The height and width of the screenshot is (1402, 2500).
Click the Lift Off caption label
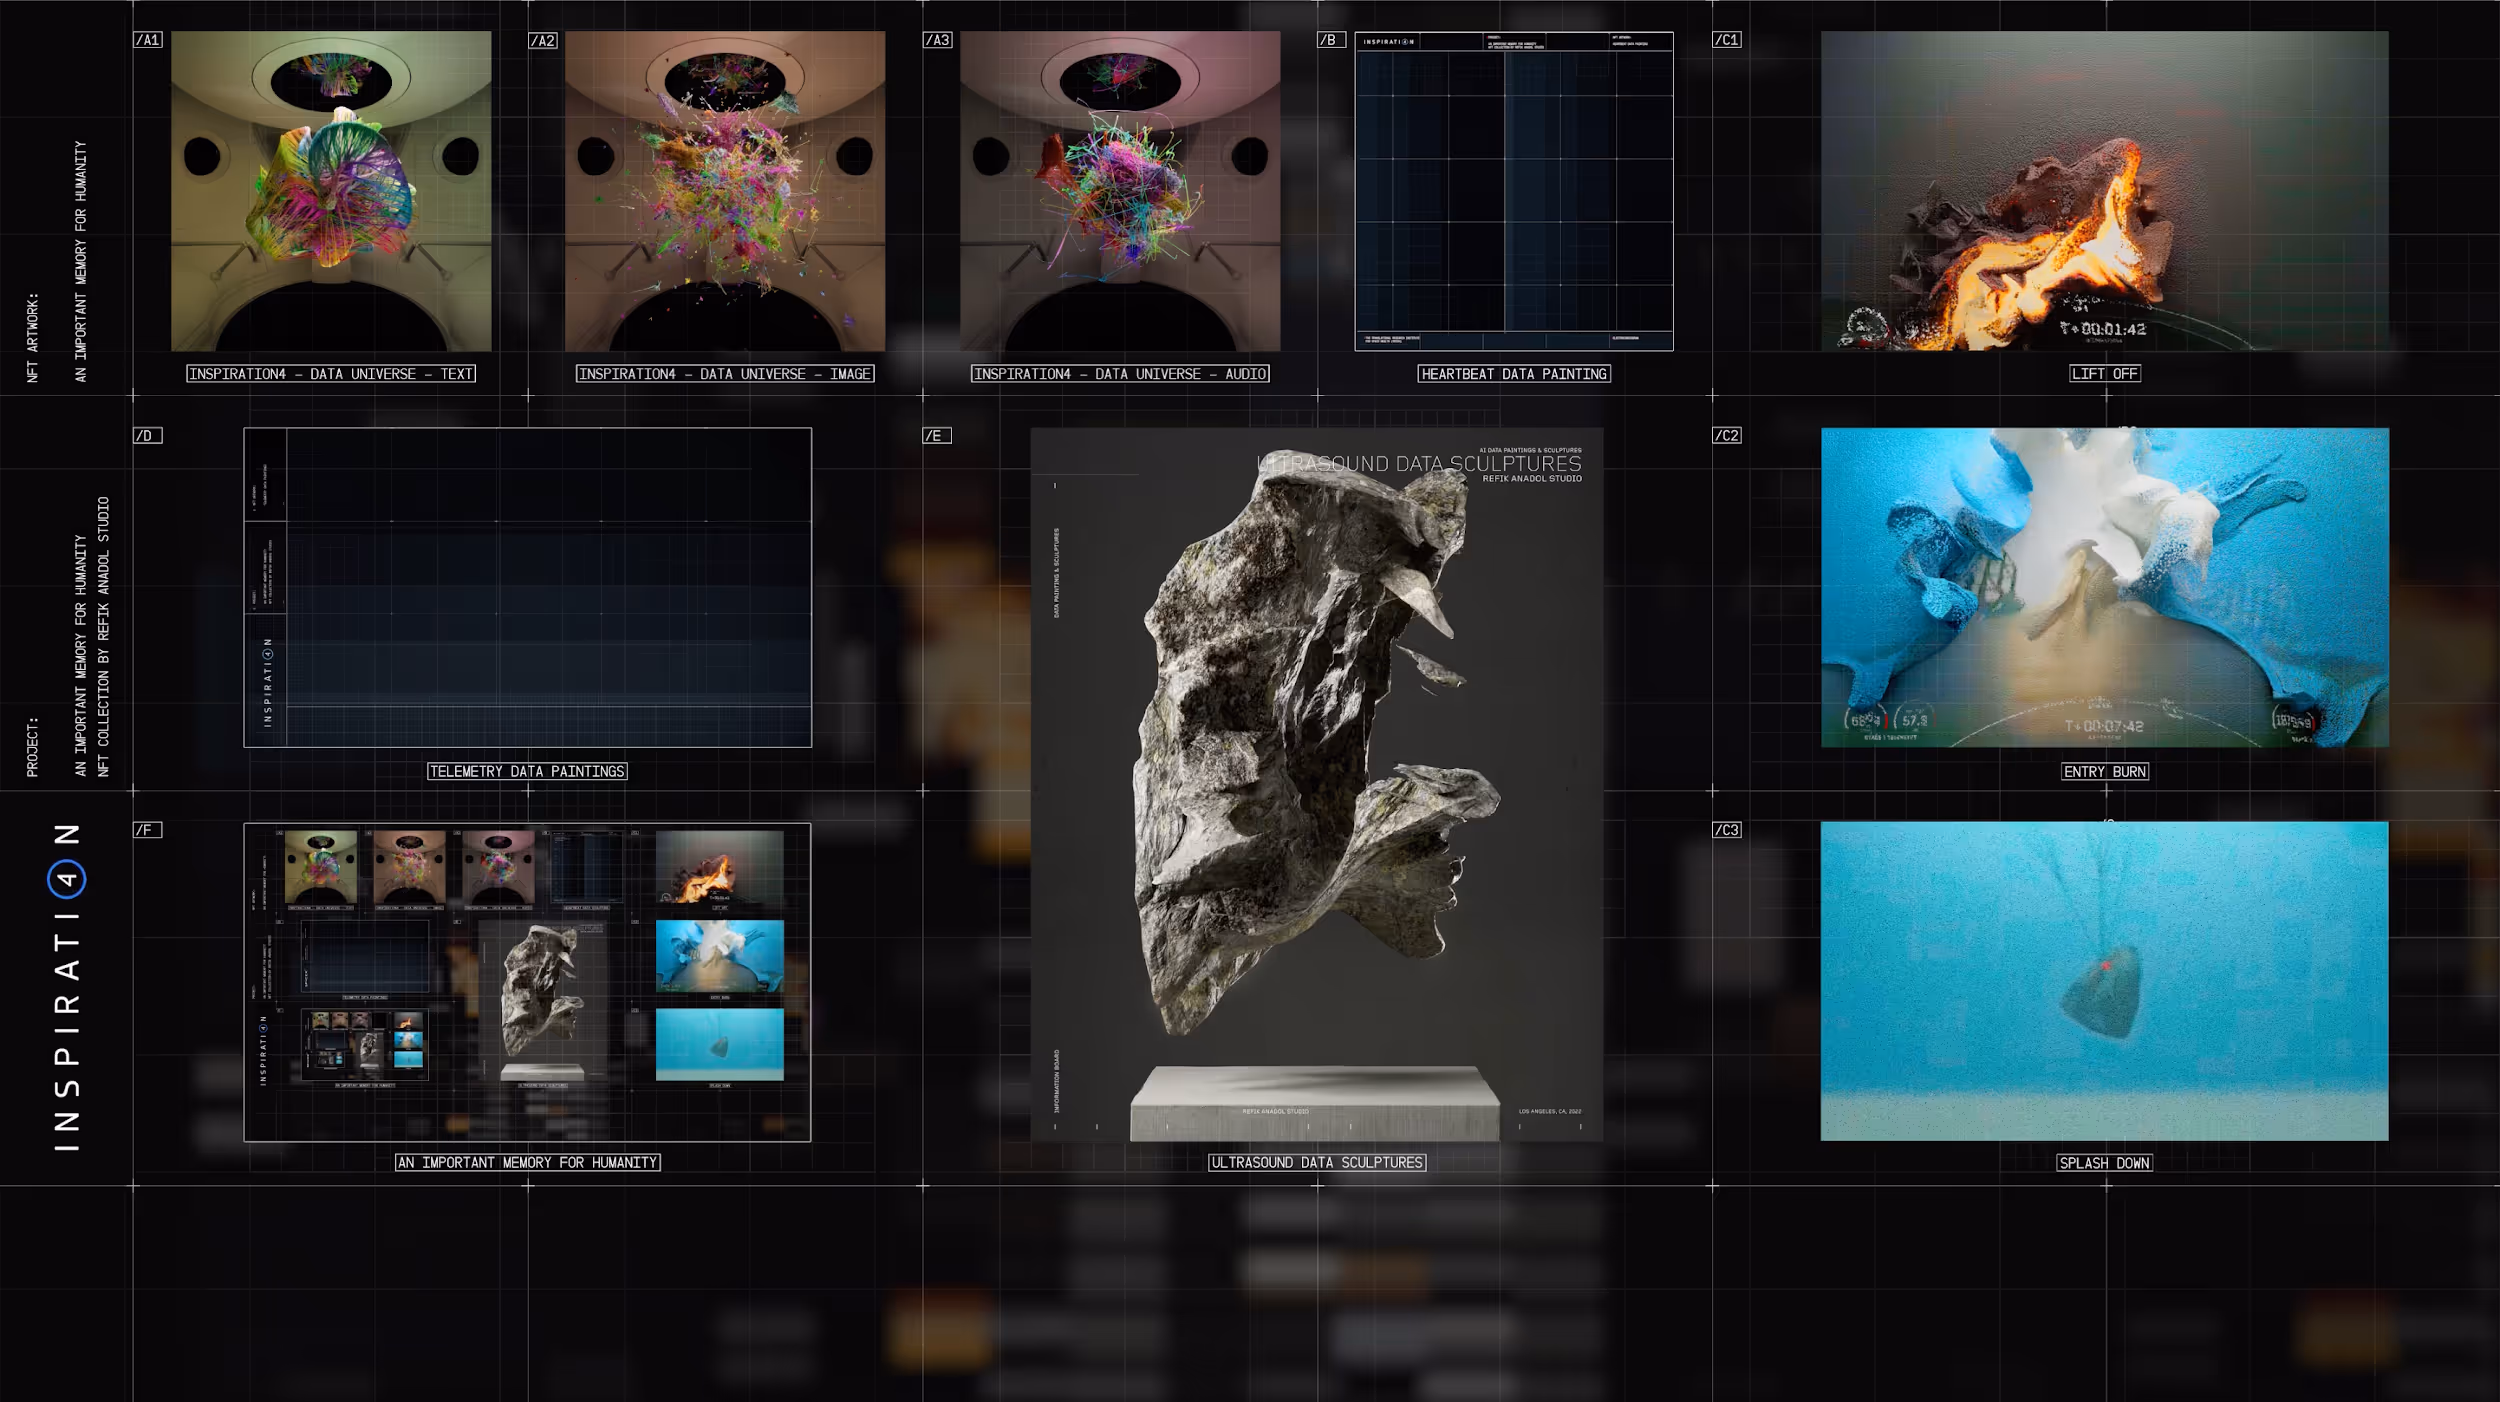pyautogui.click(x=2104, y=374)
